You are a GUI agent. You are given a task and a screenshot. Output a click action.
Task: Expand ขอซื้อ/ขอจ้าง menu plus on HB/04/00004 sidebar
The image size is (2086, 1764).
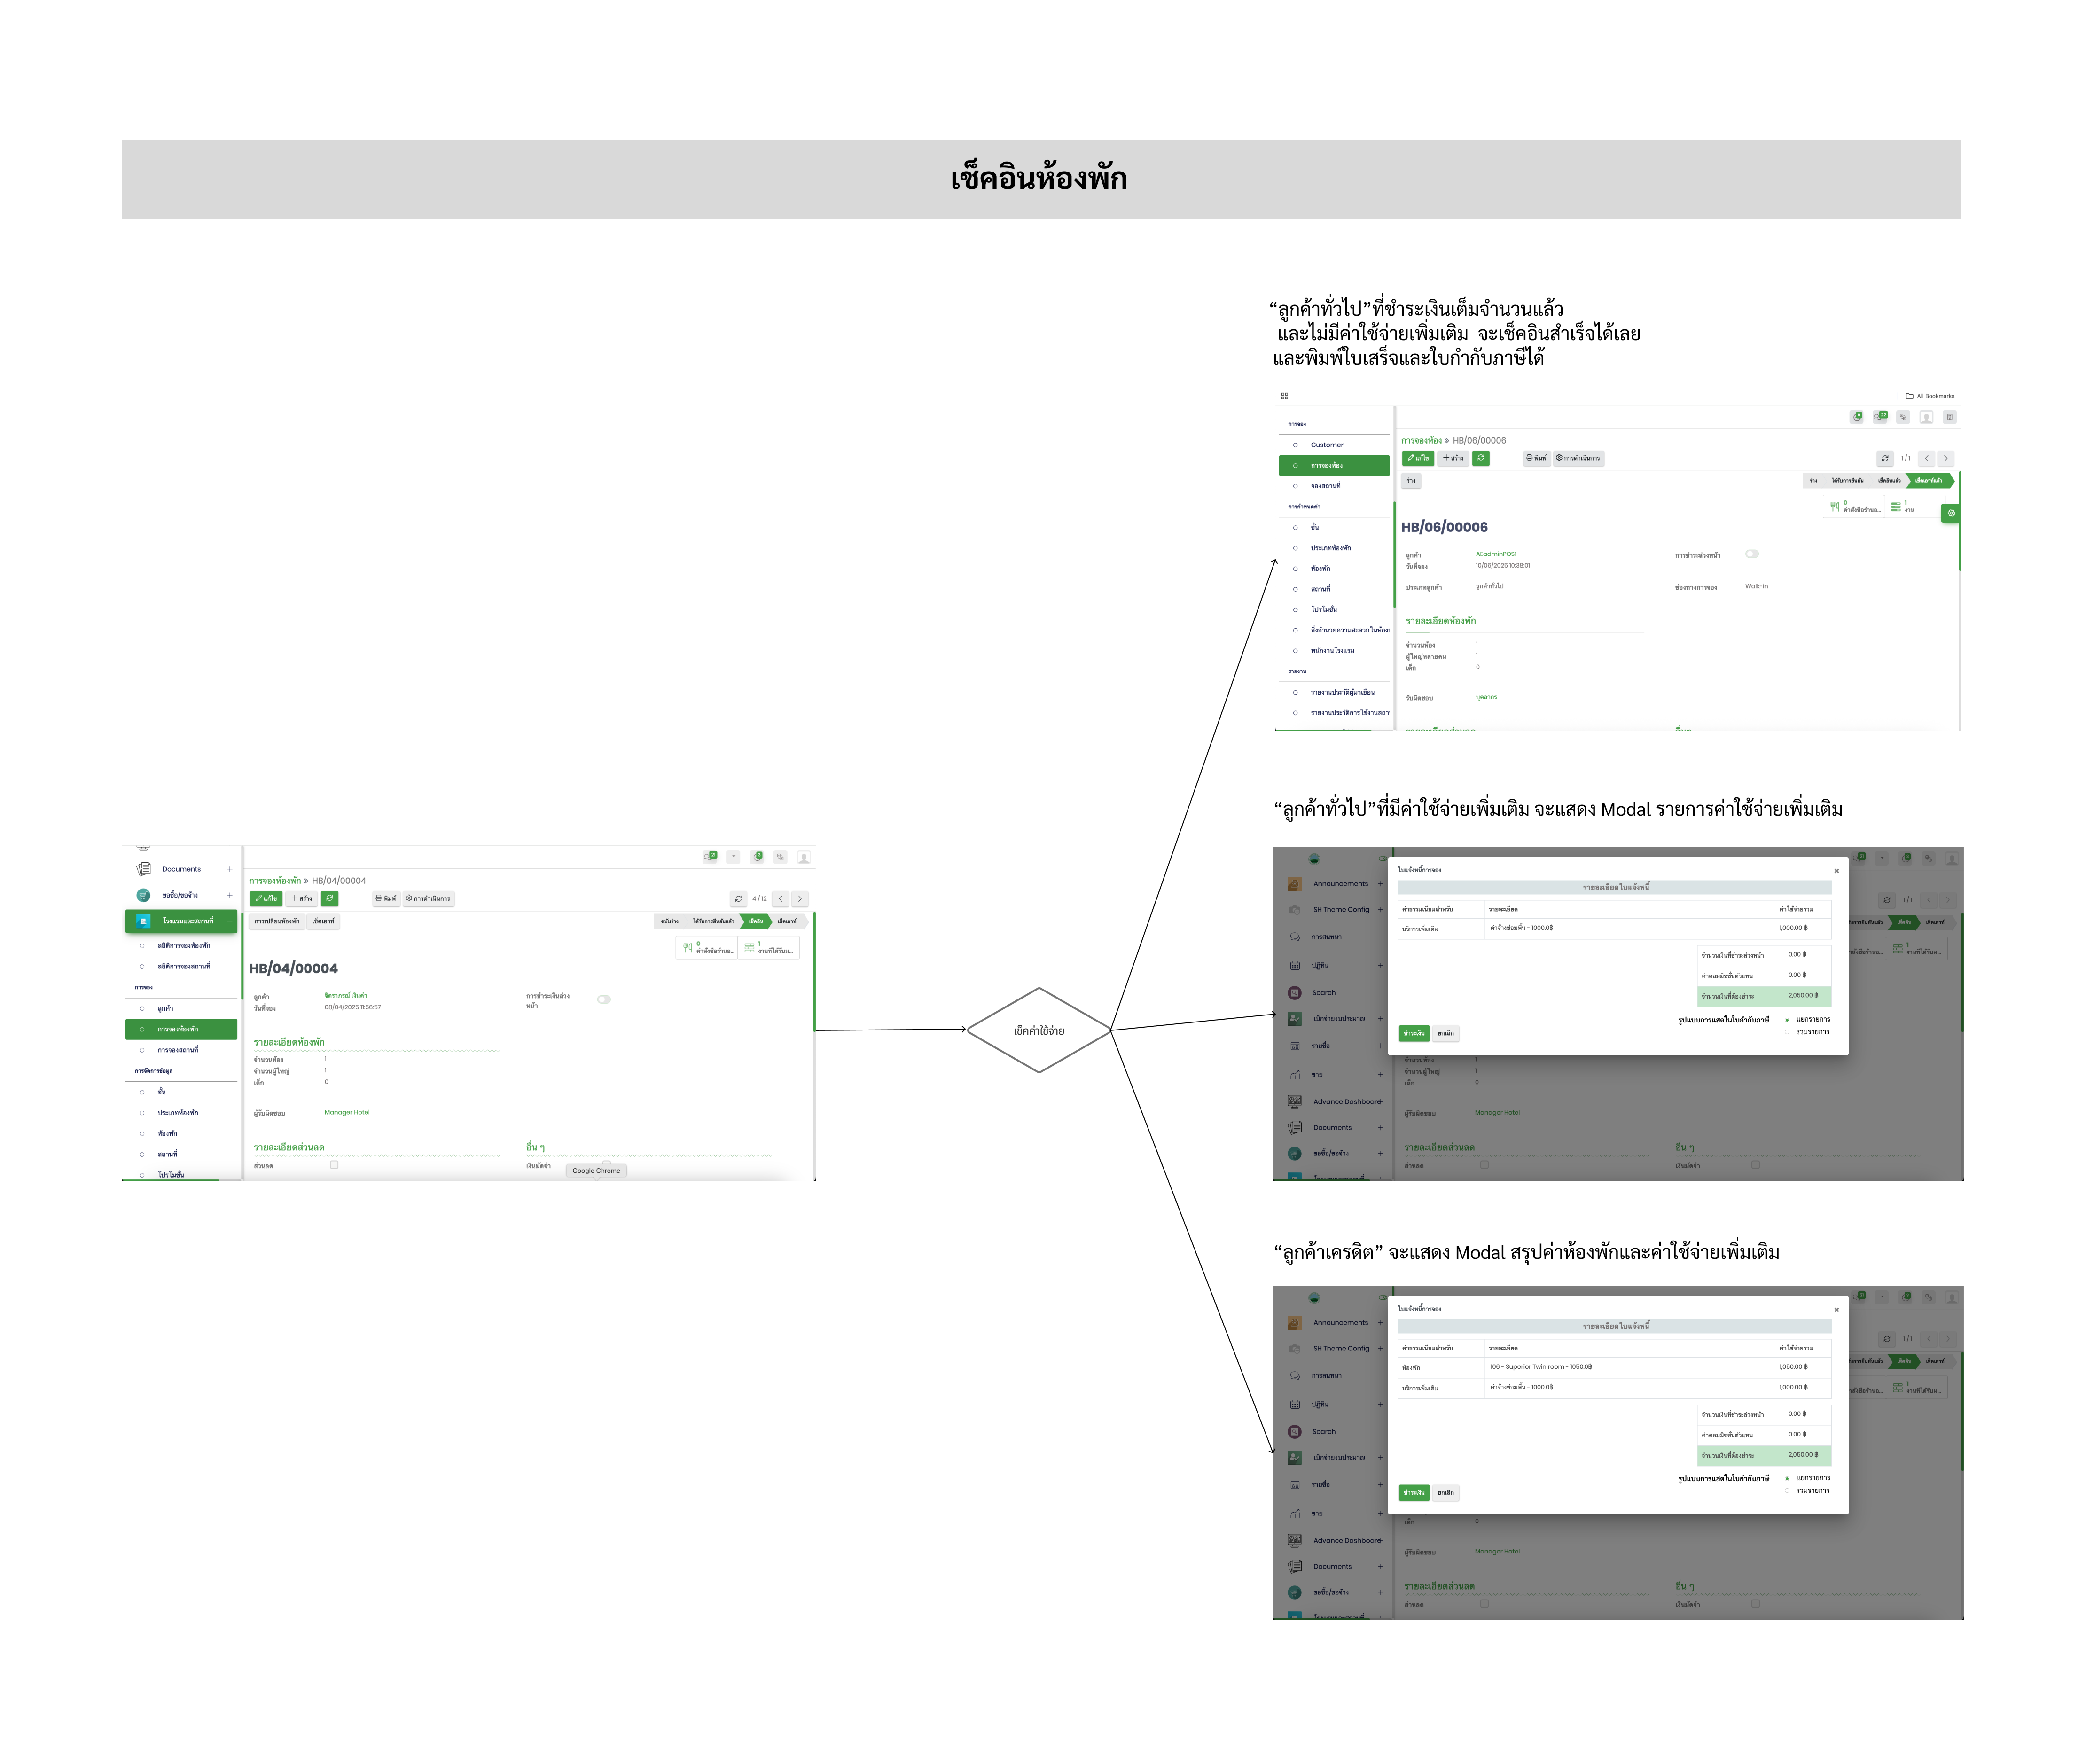tap(229, 895)
